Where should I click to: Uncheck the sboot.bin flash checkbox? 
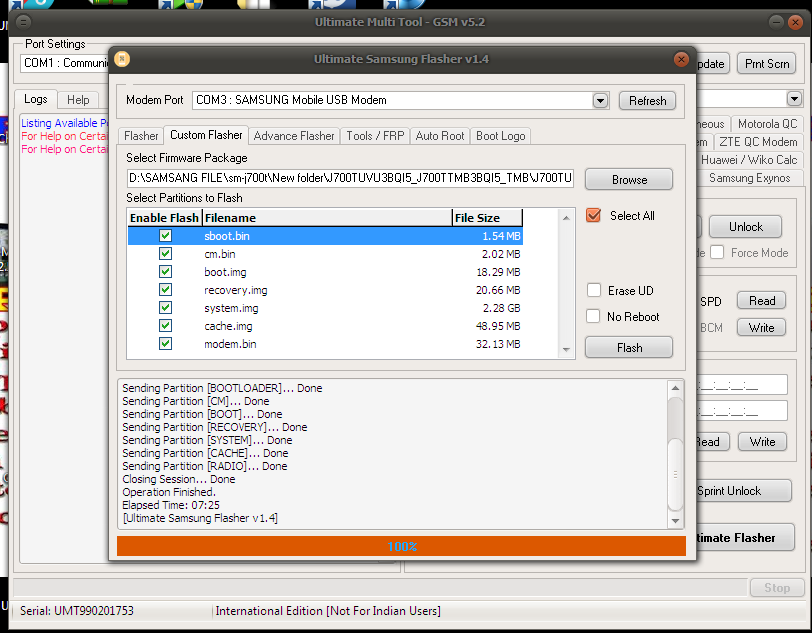tap(165, 236)
